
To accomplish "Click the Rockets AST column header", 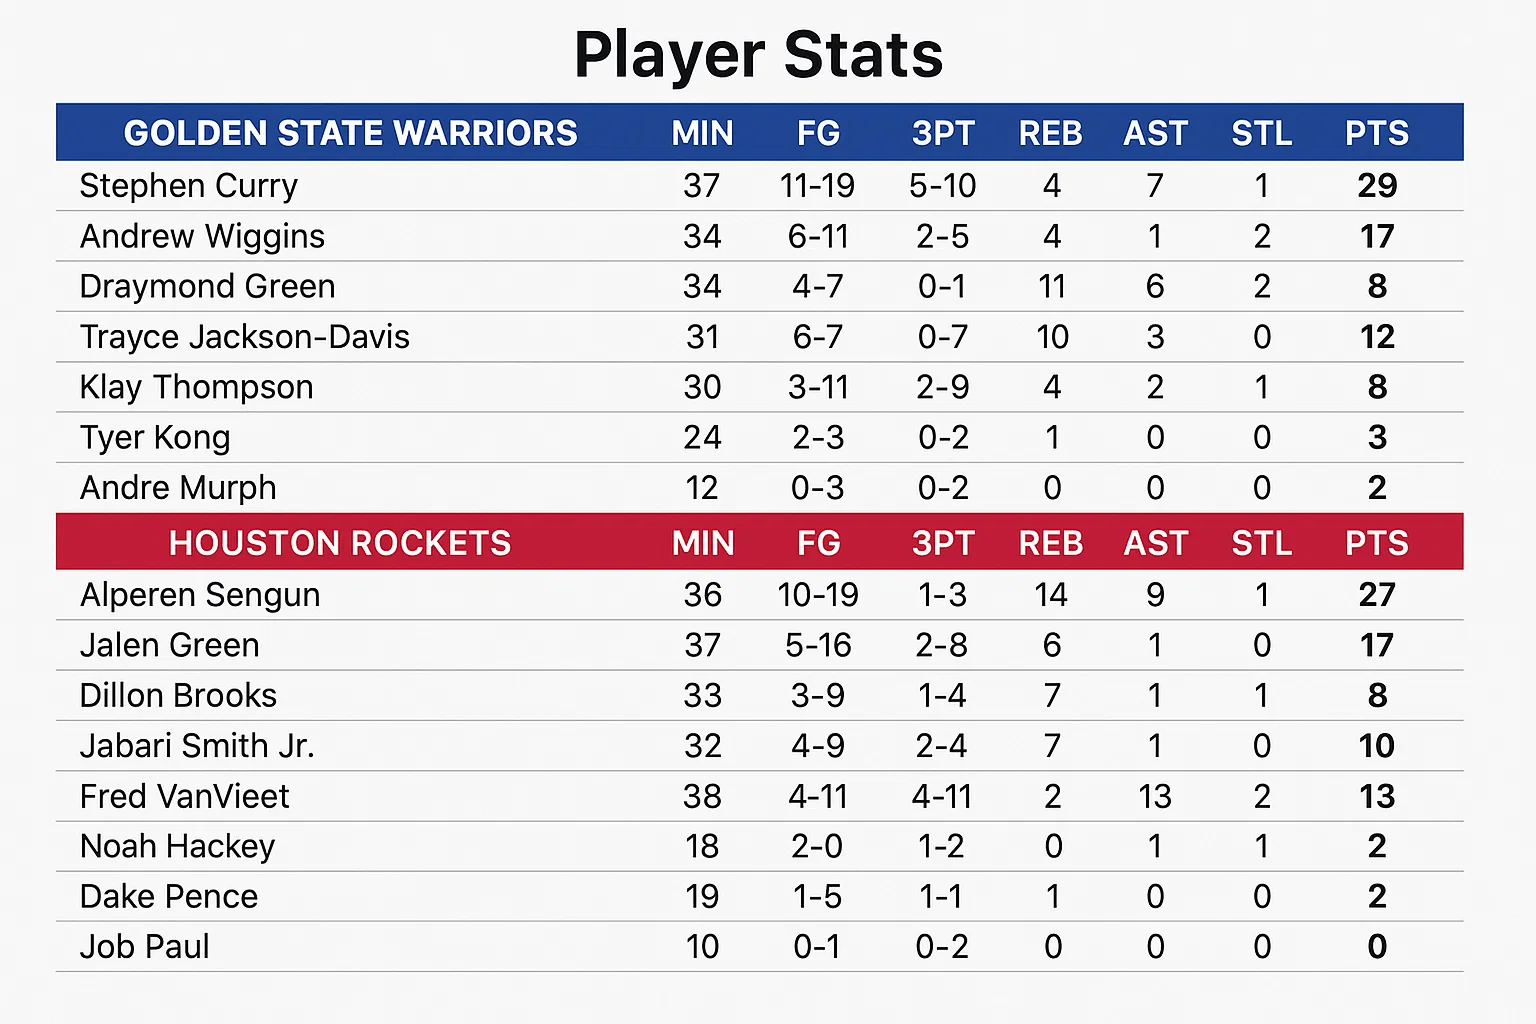I will tap(1155, 543).
